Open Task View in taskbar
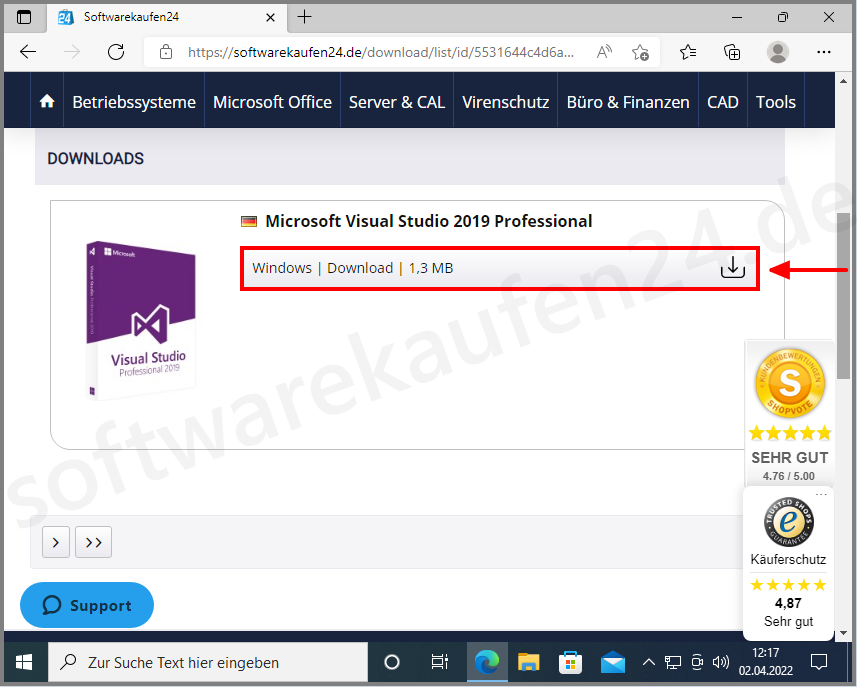The height and width of the screenshot is (687, 857). [439, 662]
